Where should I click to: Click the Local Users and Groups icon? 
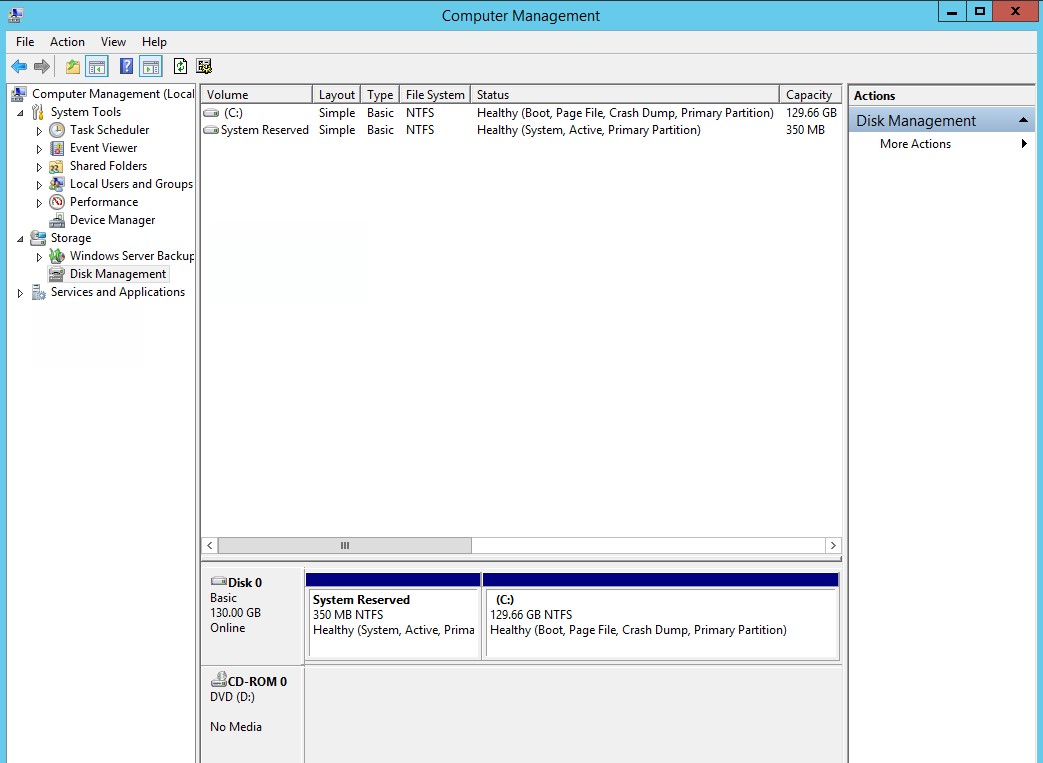pos(57,184)
